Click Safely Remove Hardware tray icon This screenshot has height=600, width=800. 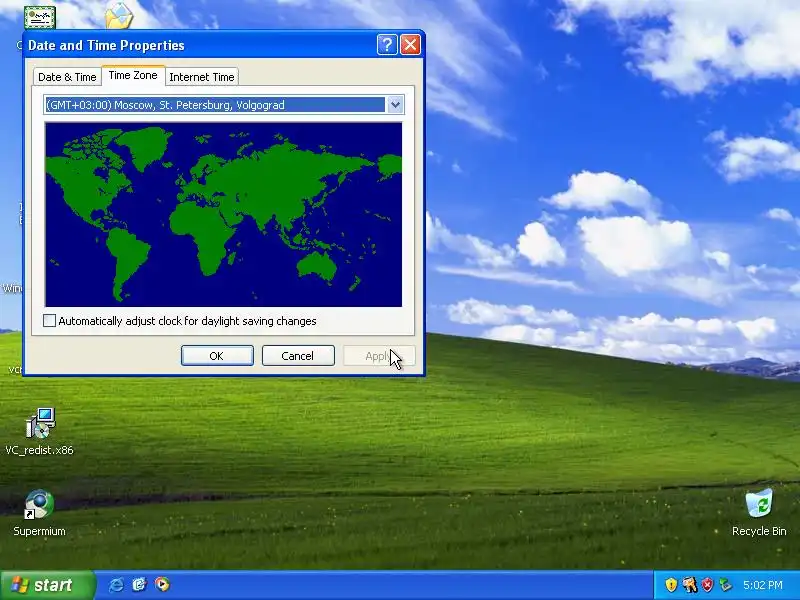click(725, 585)
